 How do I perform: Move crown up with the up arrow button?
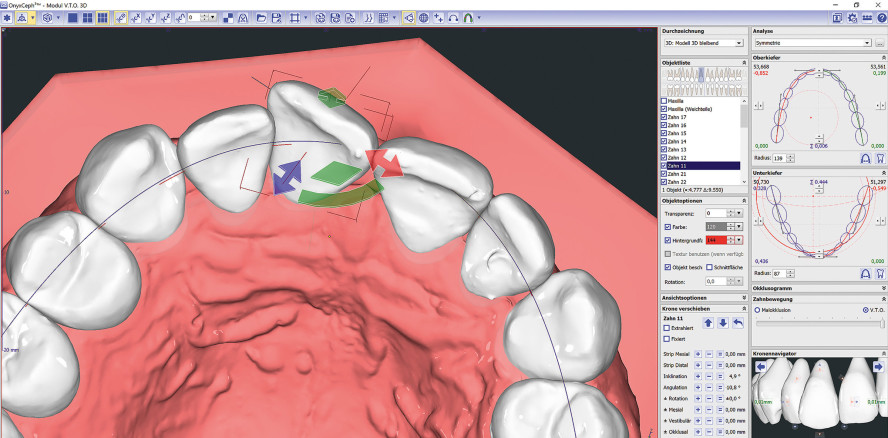708,323
